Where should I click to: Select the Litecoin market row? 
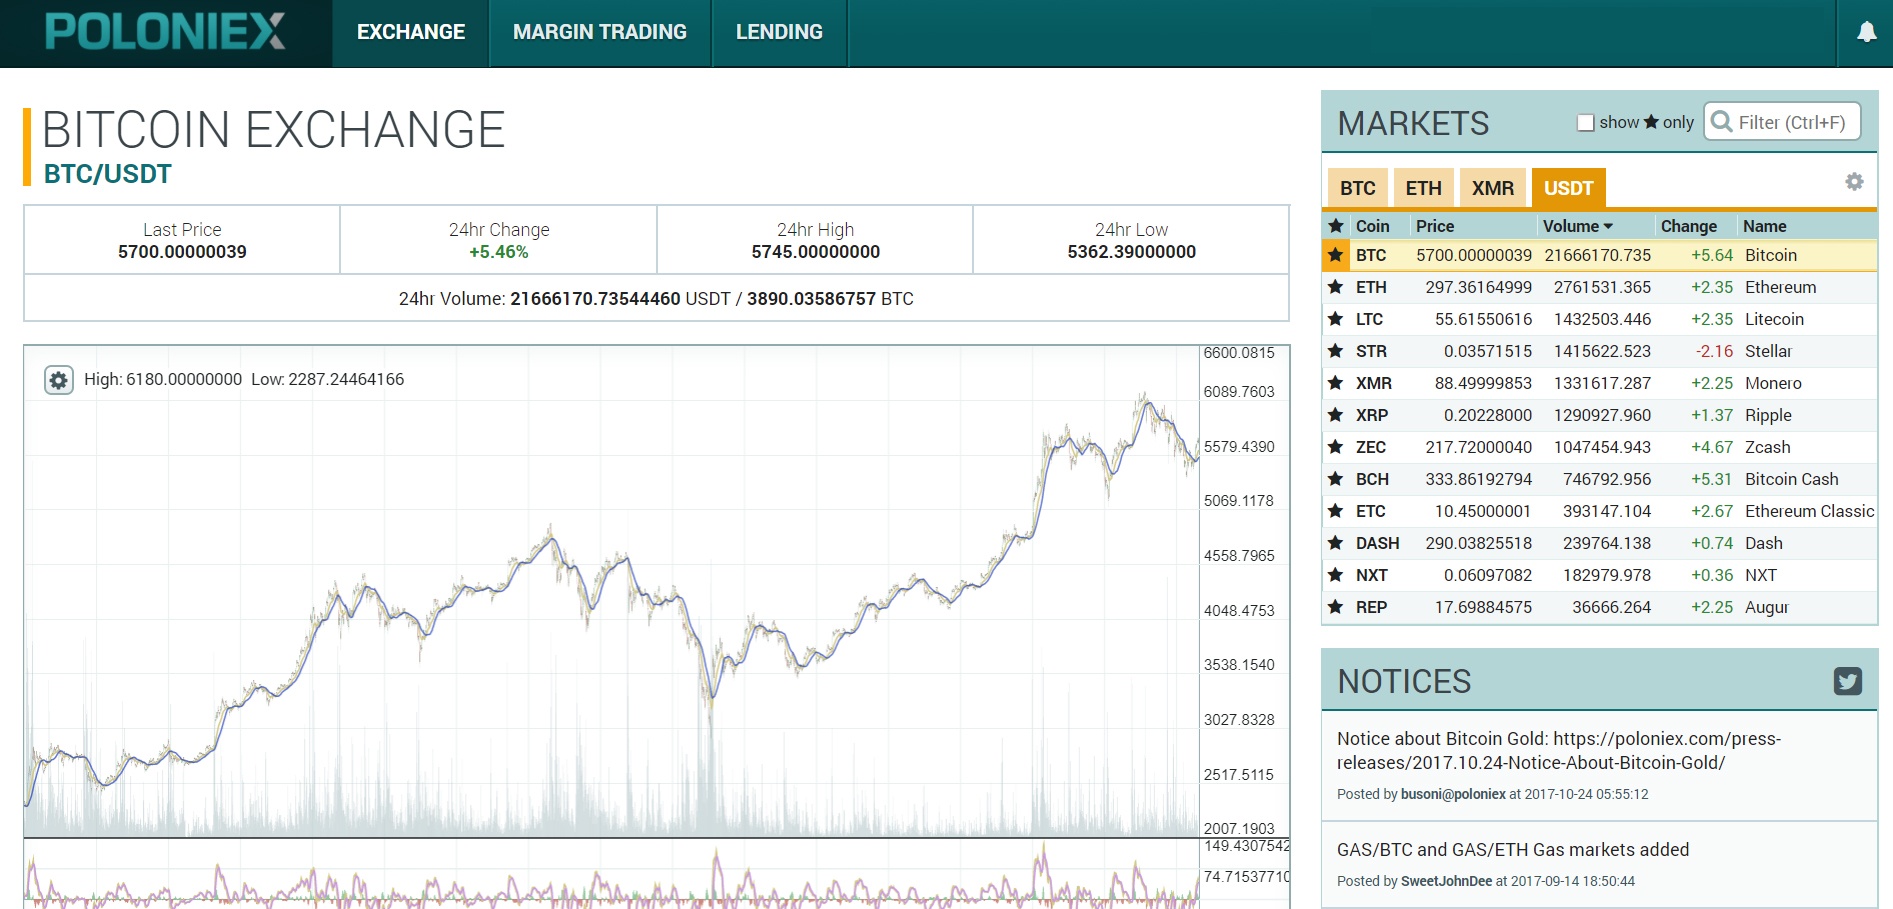(1600, 319)
